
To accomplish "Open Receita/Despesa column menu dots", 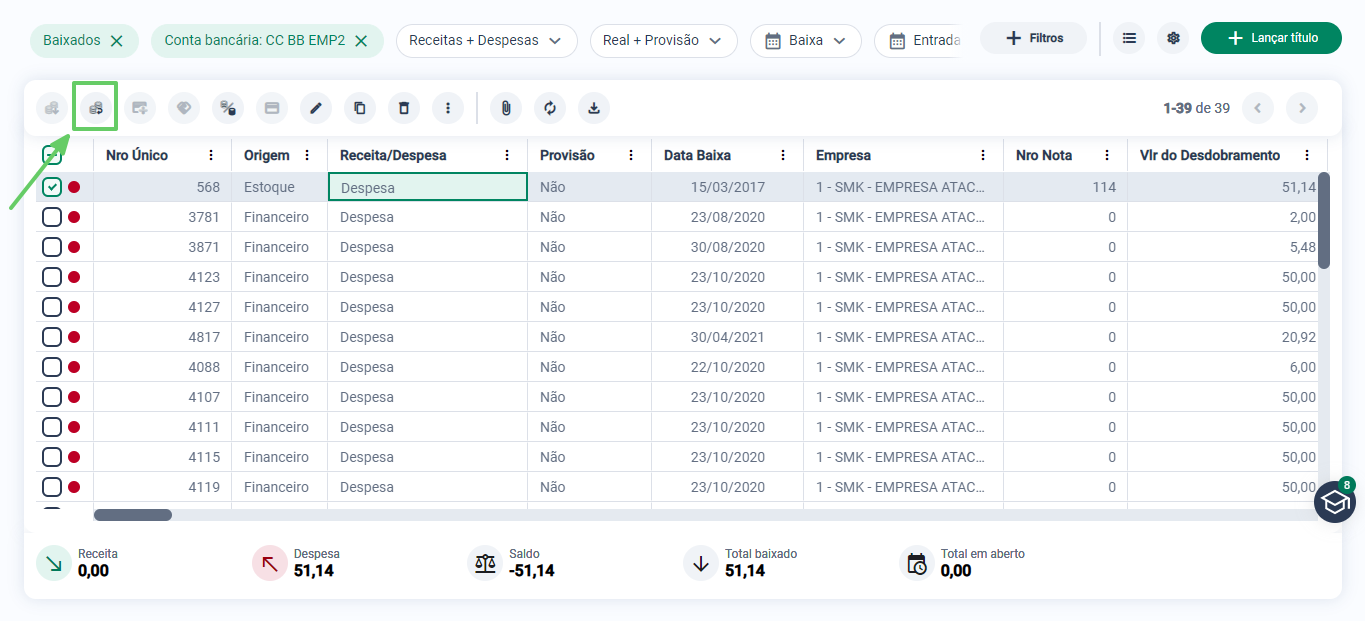I will [507, 155].
